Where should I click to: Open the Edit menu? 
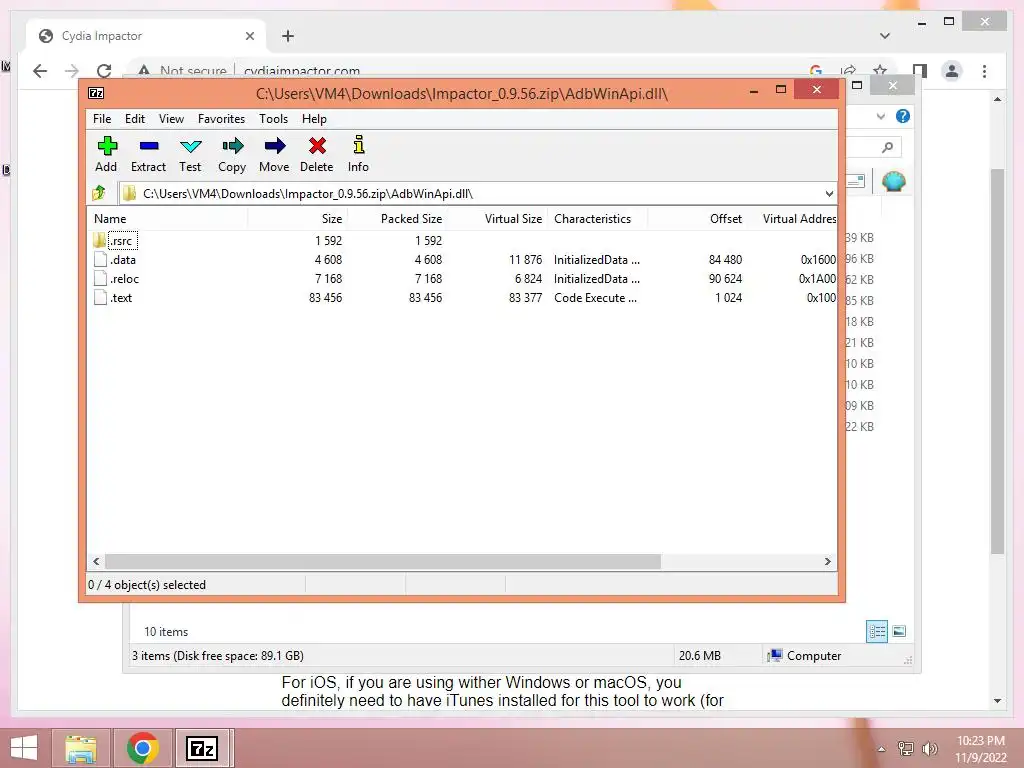135,119
